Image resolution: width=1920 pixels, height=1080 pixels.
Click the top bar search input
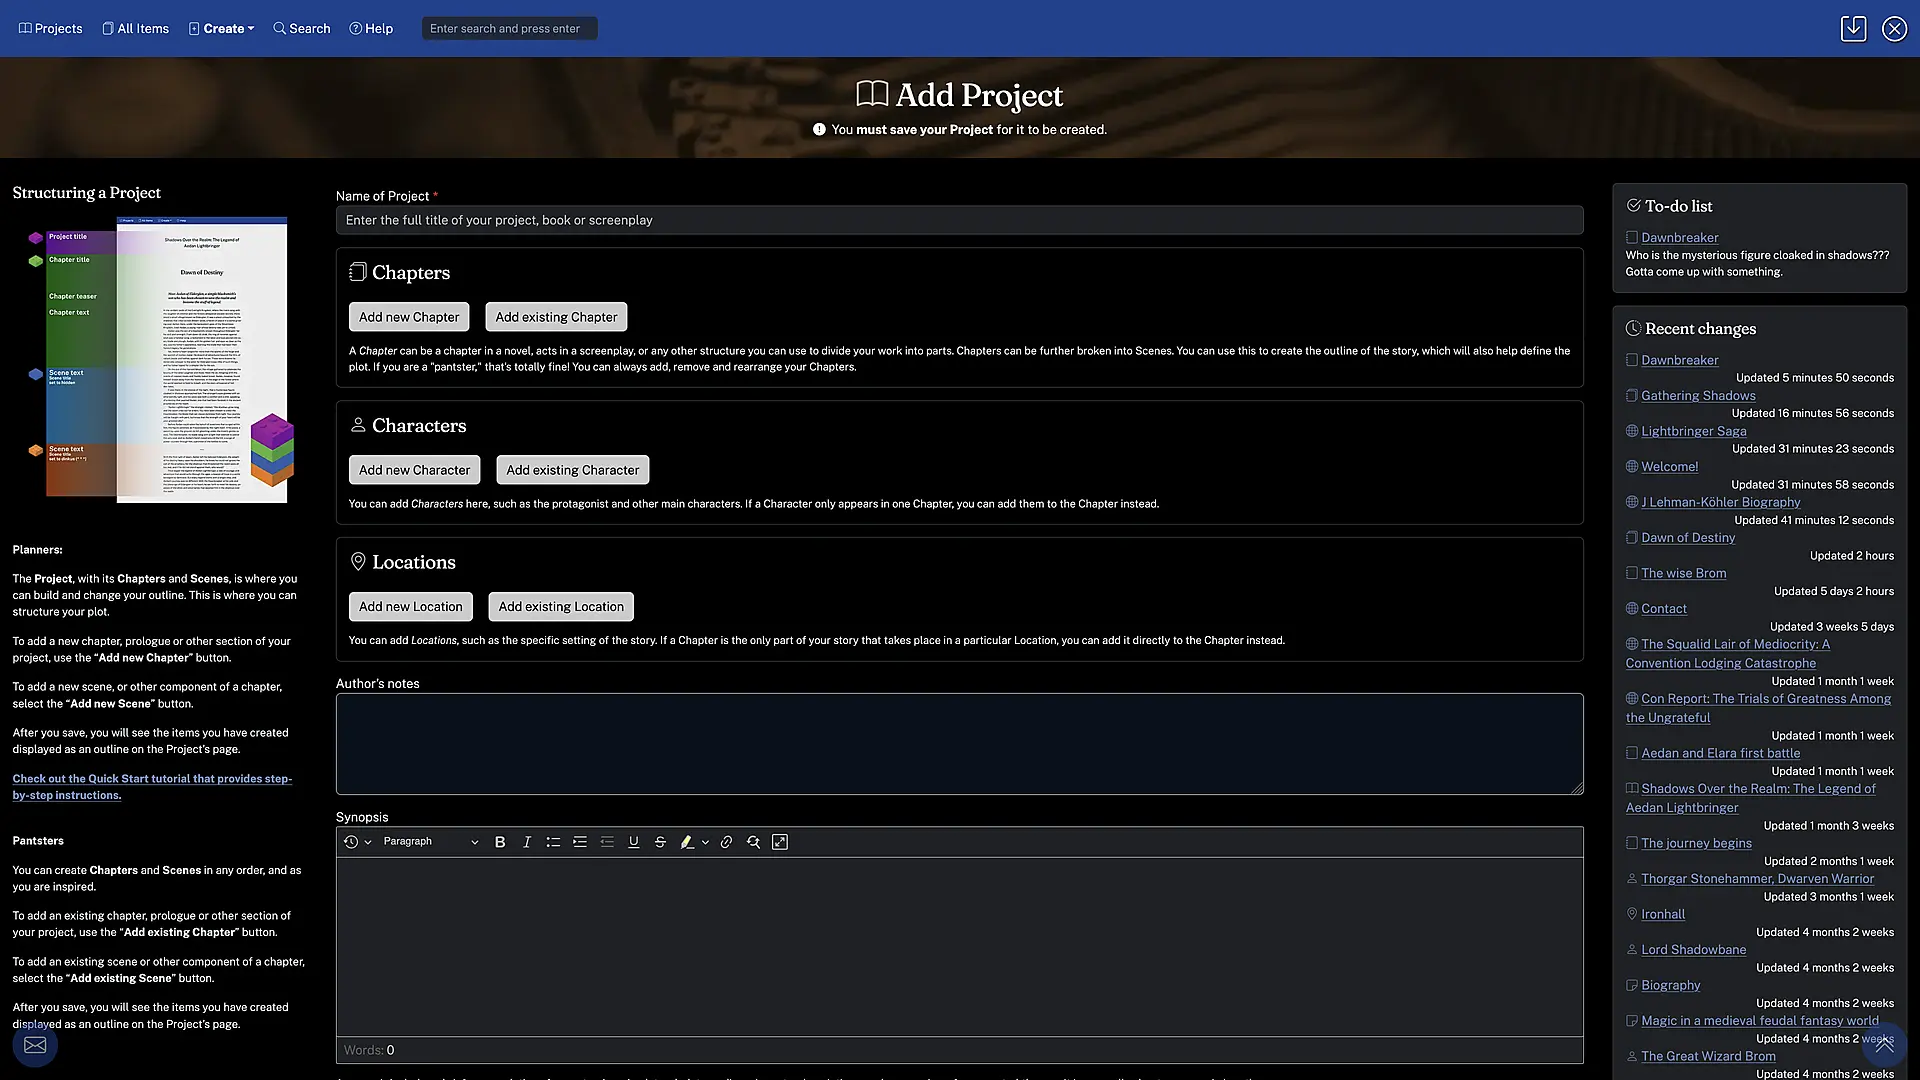pyautogui.click(x=509, y=28)
